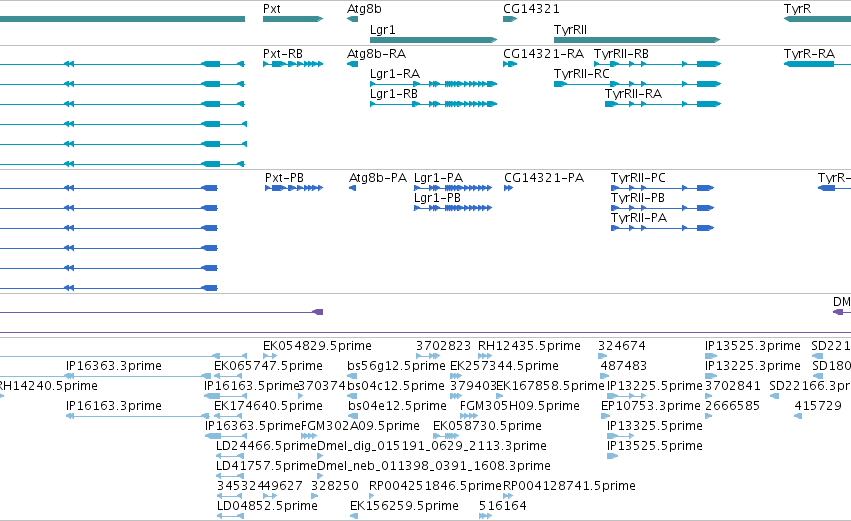Viewport: 851px width, 521px height.
Task: Click EST label IP13225.5prime
Action: (655, 386)
